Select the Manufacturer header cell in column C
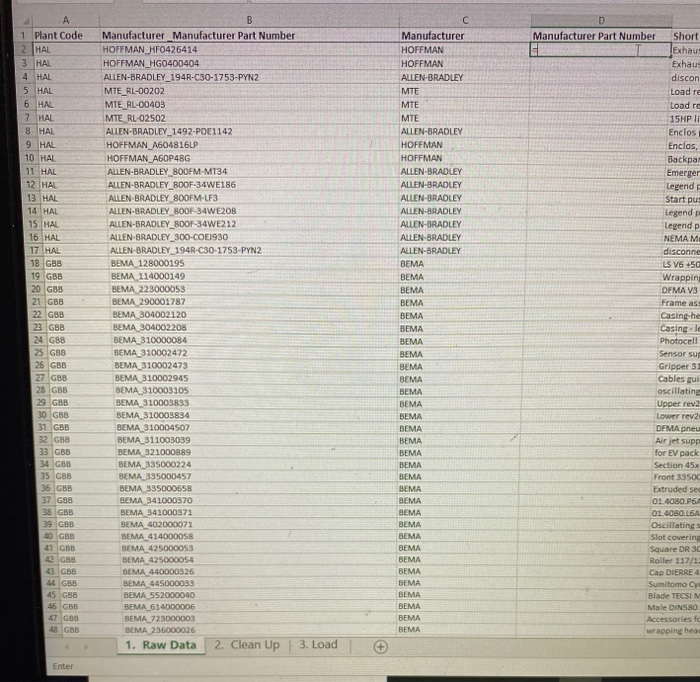 coord(465,36)
